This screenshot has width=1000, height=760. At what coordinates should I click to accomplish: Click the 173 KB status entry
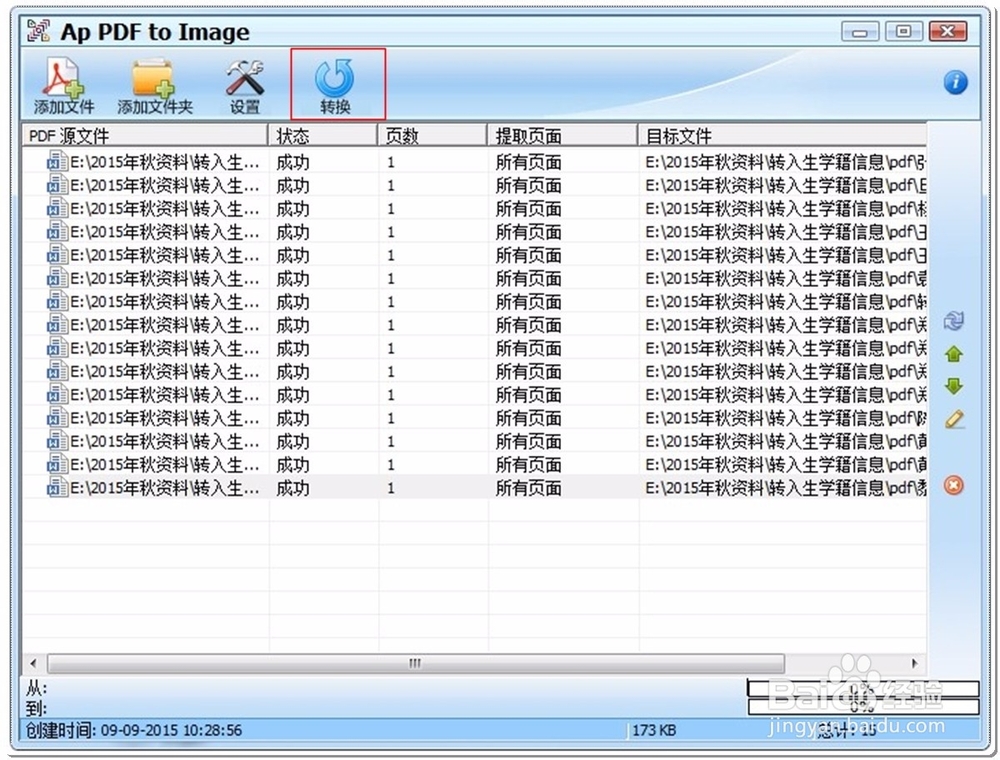point(654,730)
